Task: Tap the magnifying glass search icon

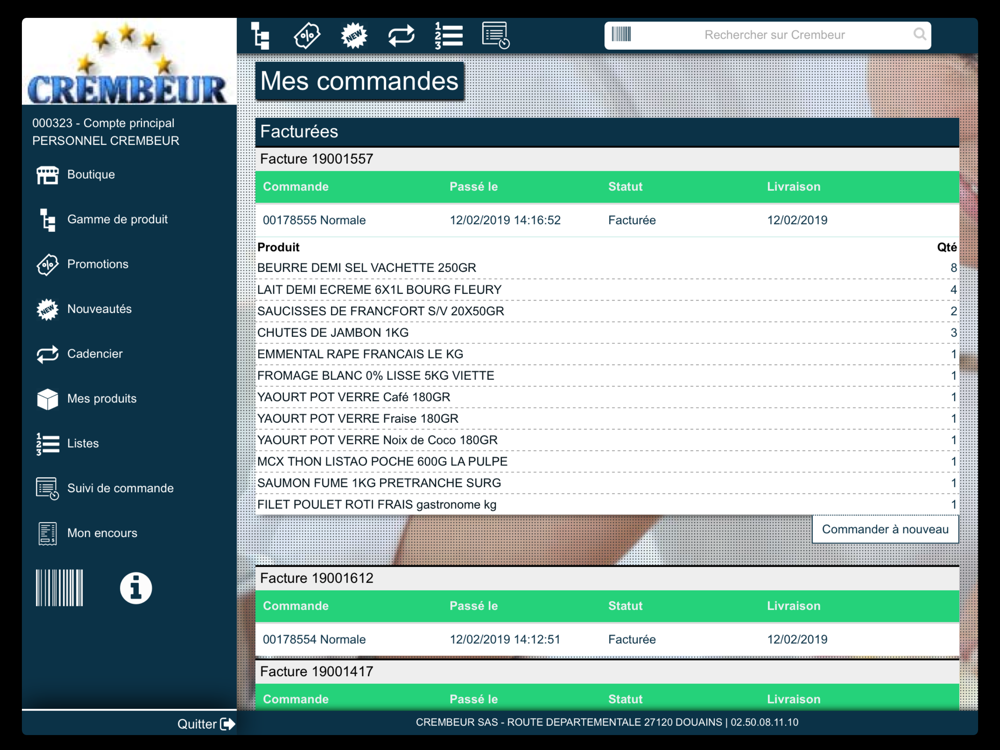Action: 920,34
